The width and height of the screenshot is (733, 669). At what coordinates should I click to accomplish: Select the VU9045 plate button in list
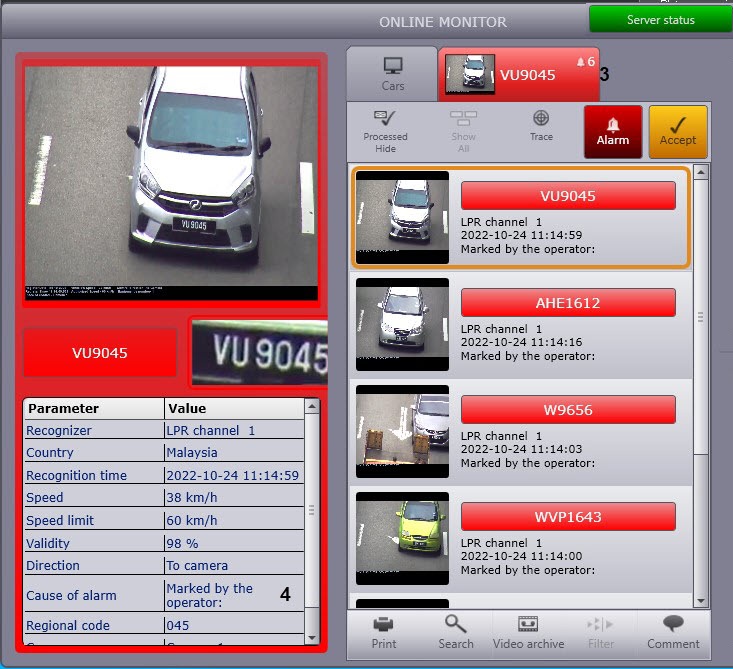pos(568,195)
